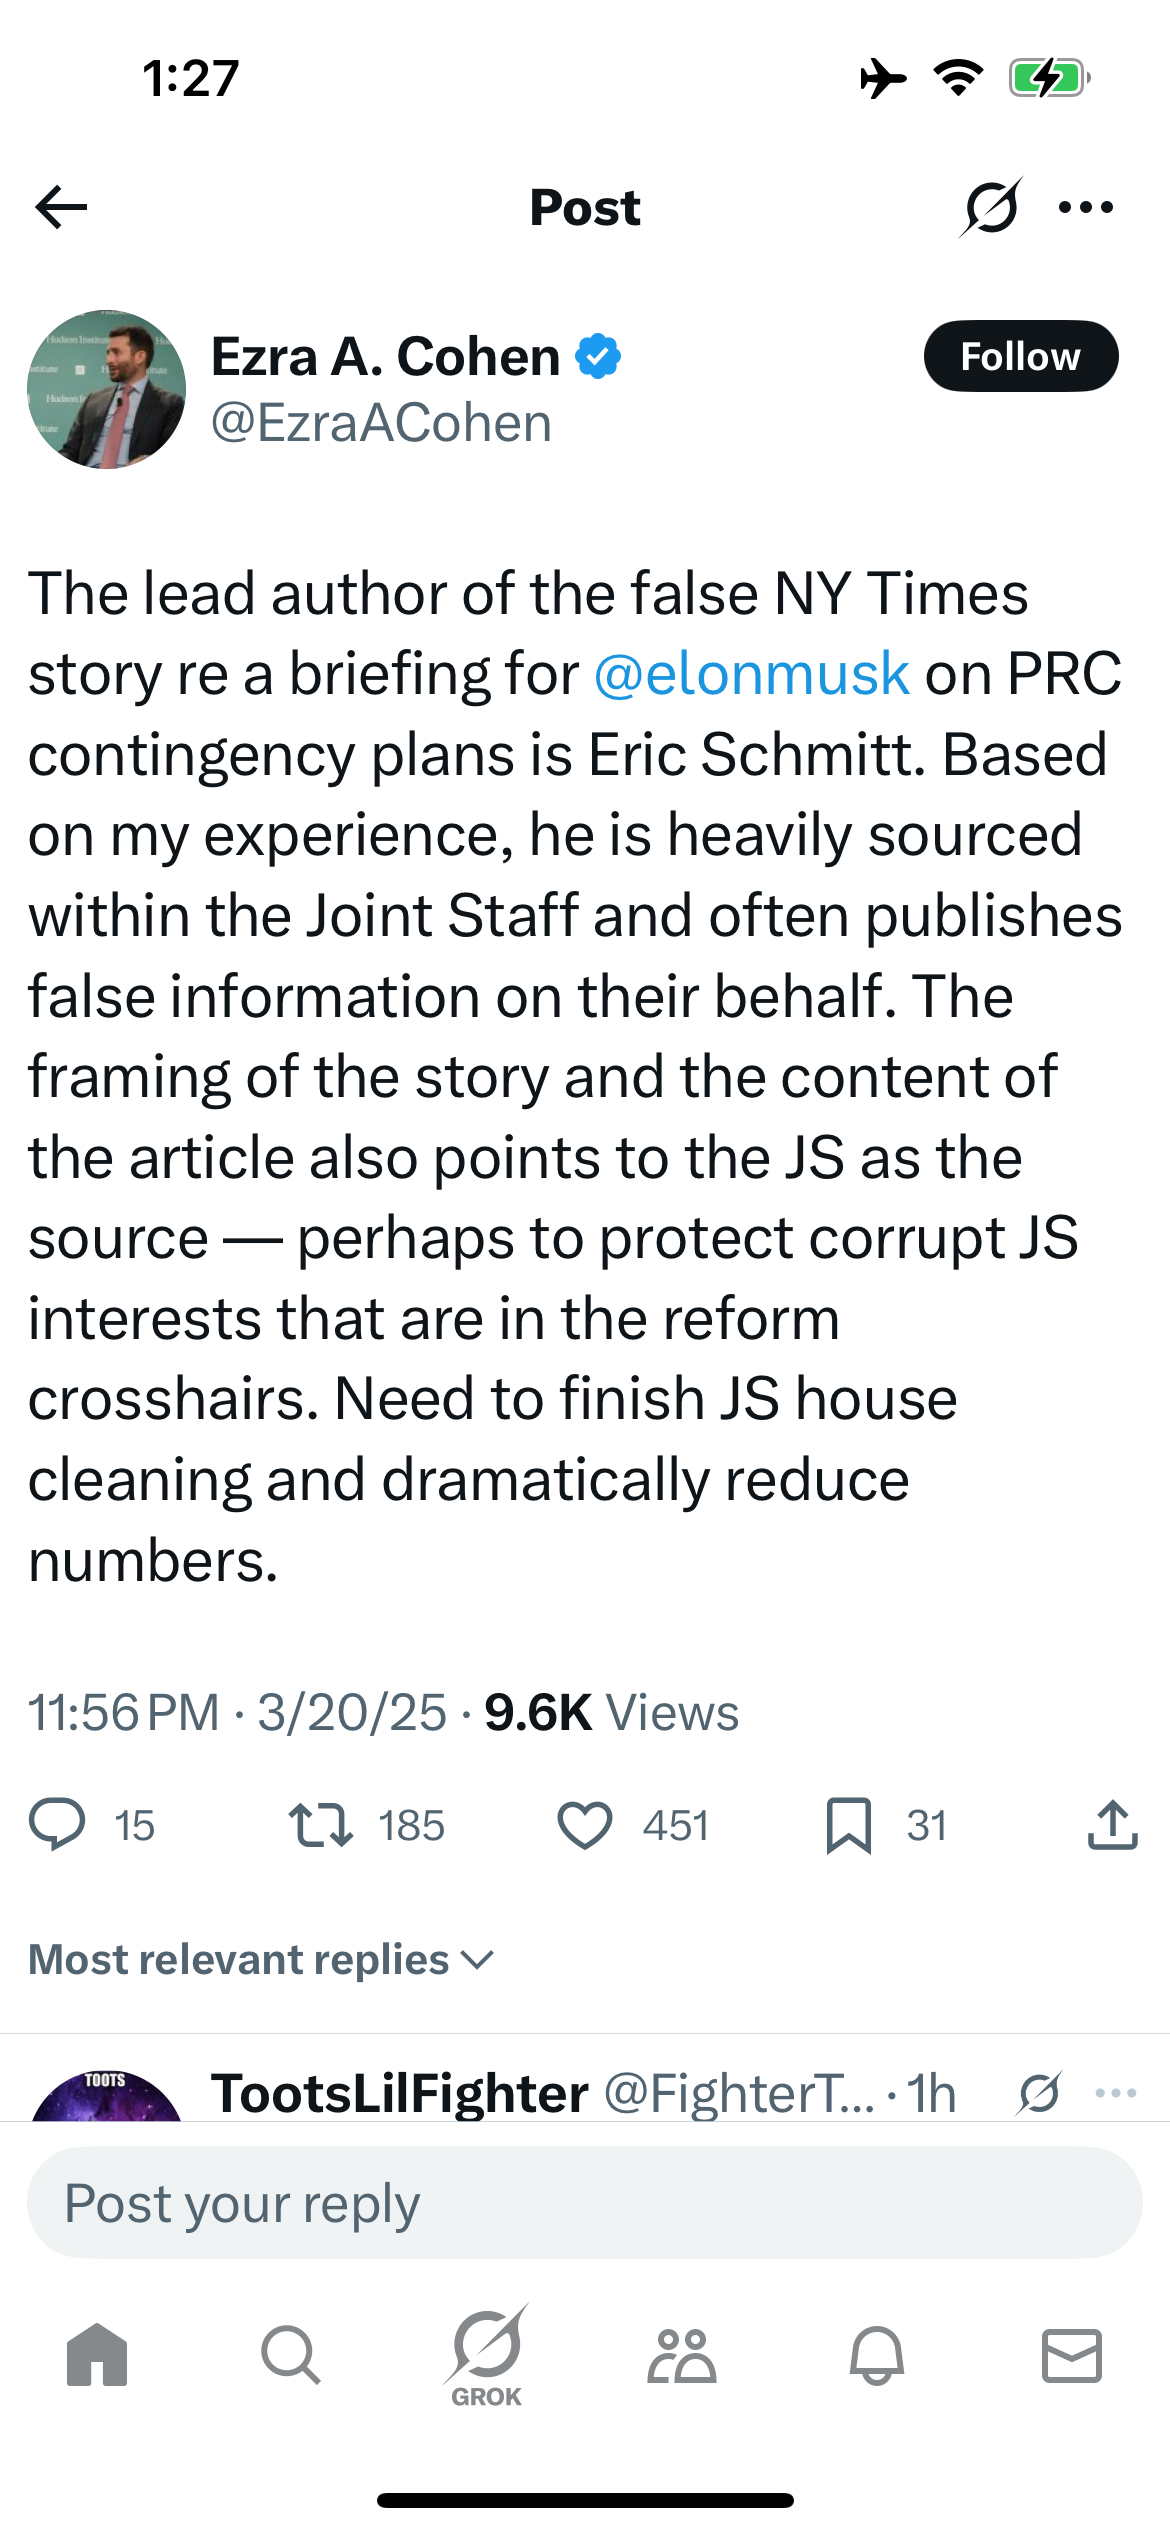1170x2532 pixels.
Task: Open the post's more options menu
Action: (x=1086, y=207)
